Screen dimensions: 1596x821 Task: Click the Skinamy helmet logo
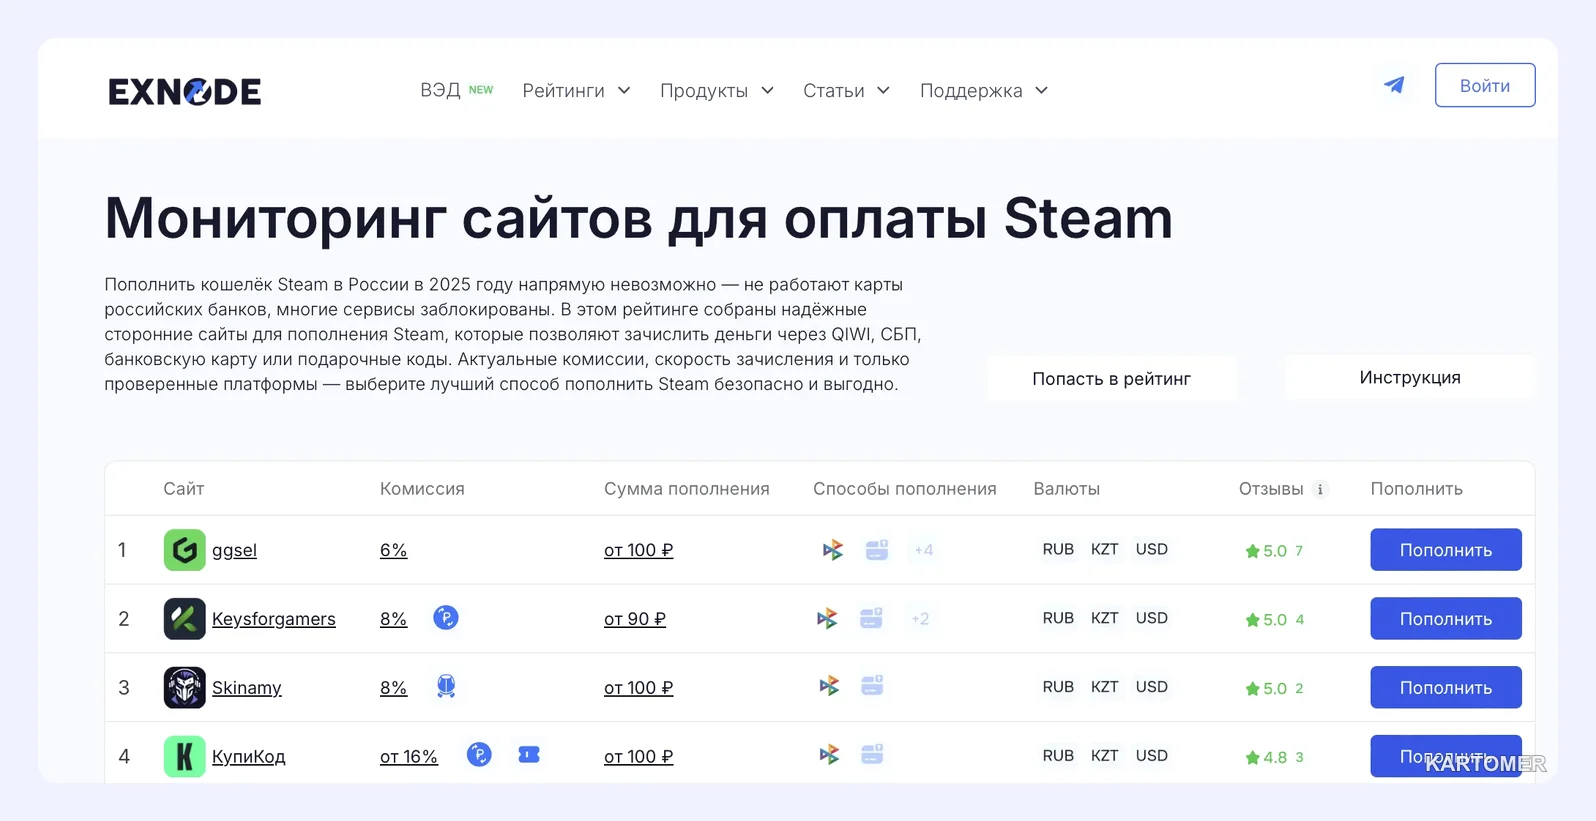tap(184, 688)
